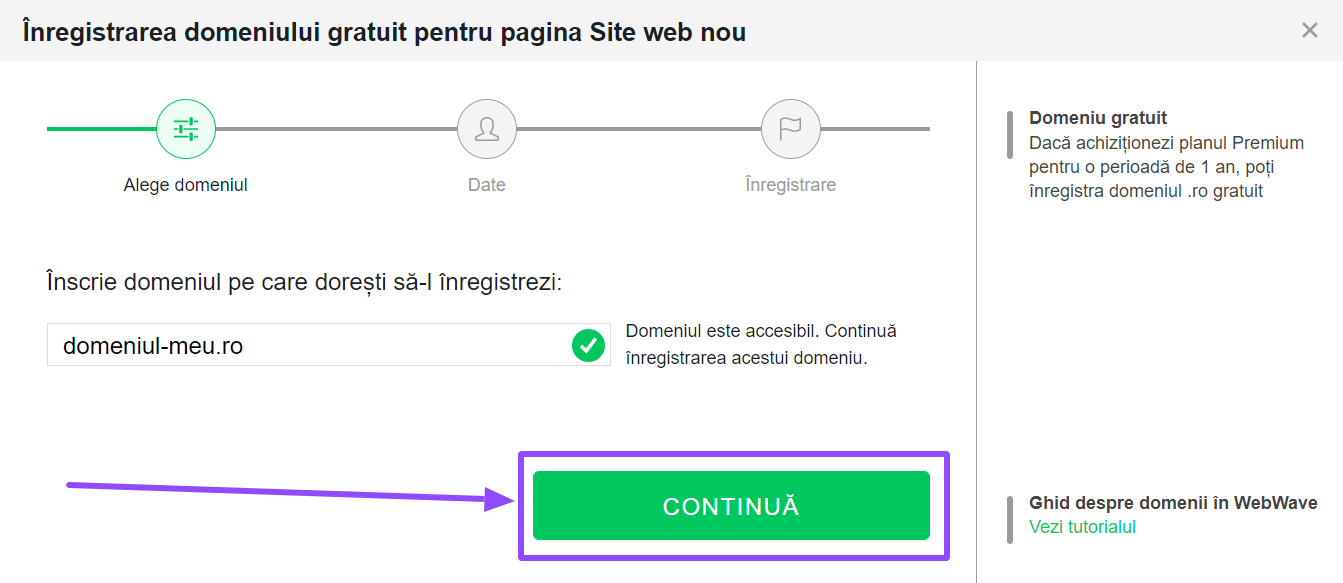Close the domain registration dialog

1310,30
